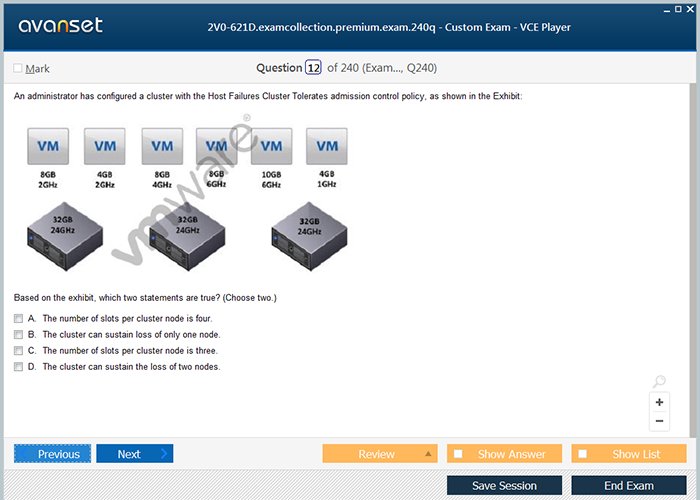Expand the Review dropdown arrow
The width and height of the screenshot is (700, 500).
(429, 454)
